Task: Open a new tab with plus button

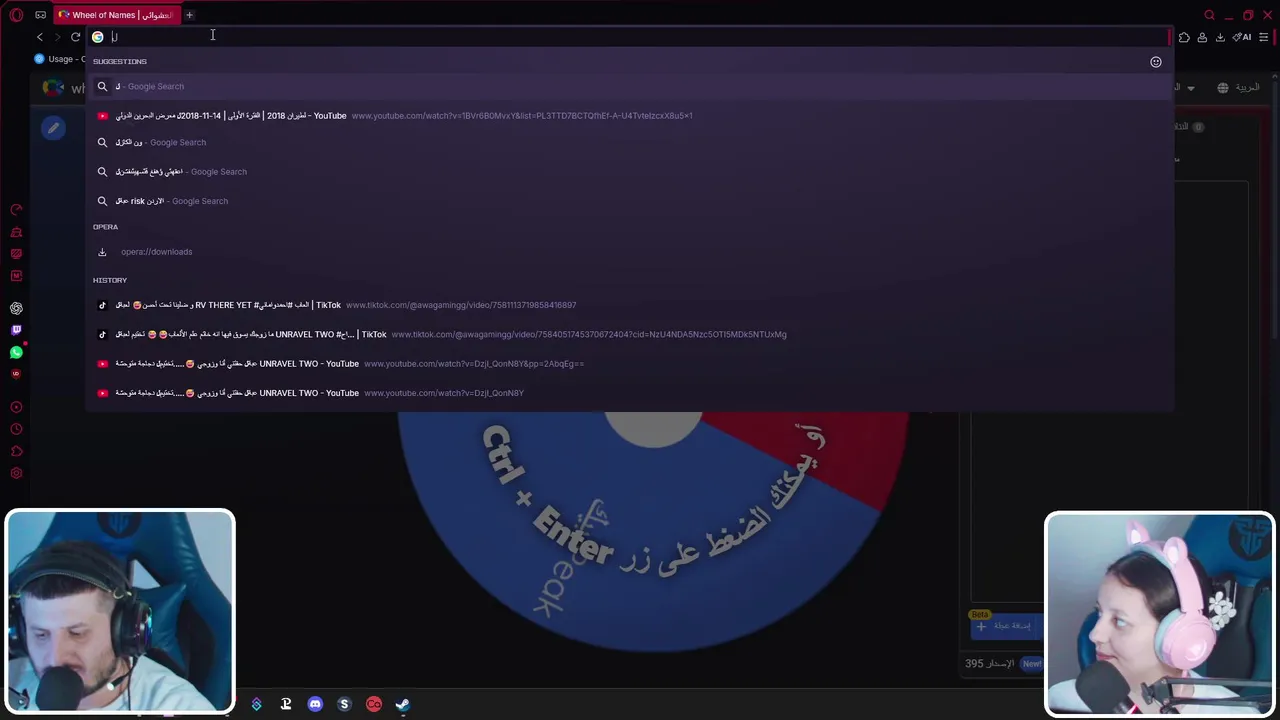Action: 189,15
